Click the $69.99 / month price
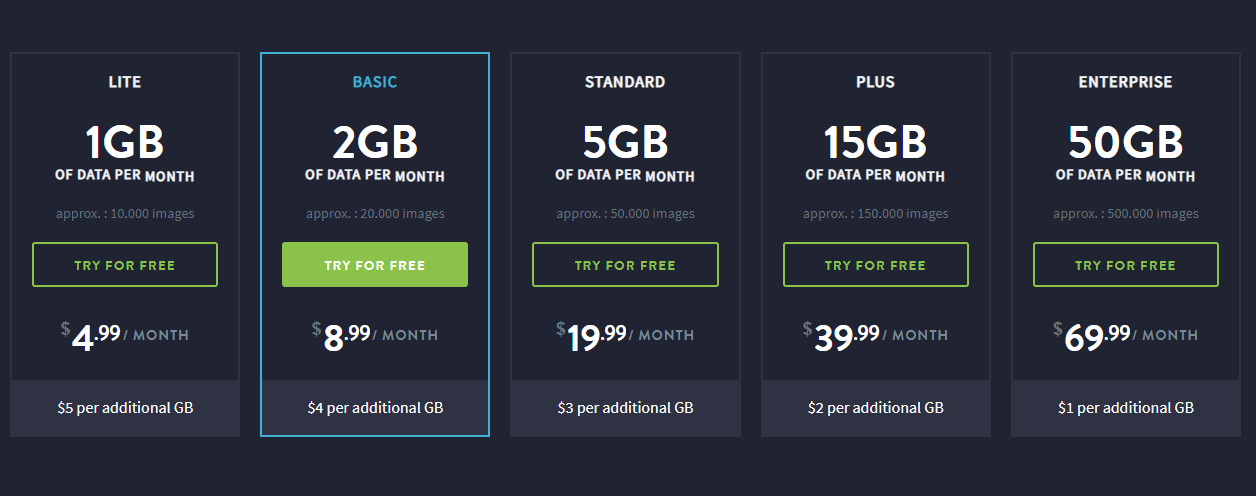Image resolution: width=1256 pixels, height=496 pixels. [1126, 336]
